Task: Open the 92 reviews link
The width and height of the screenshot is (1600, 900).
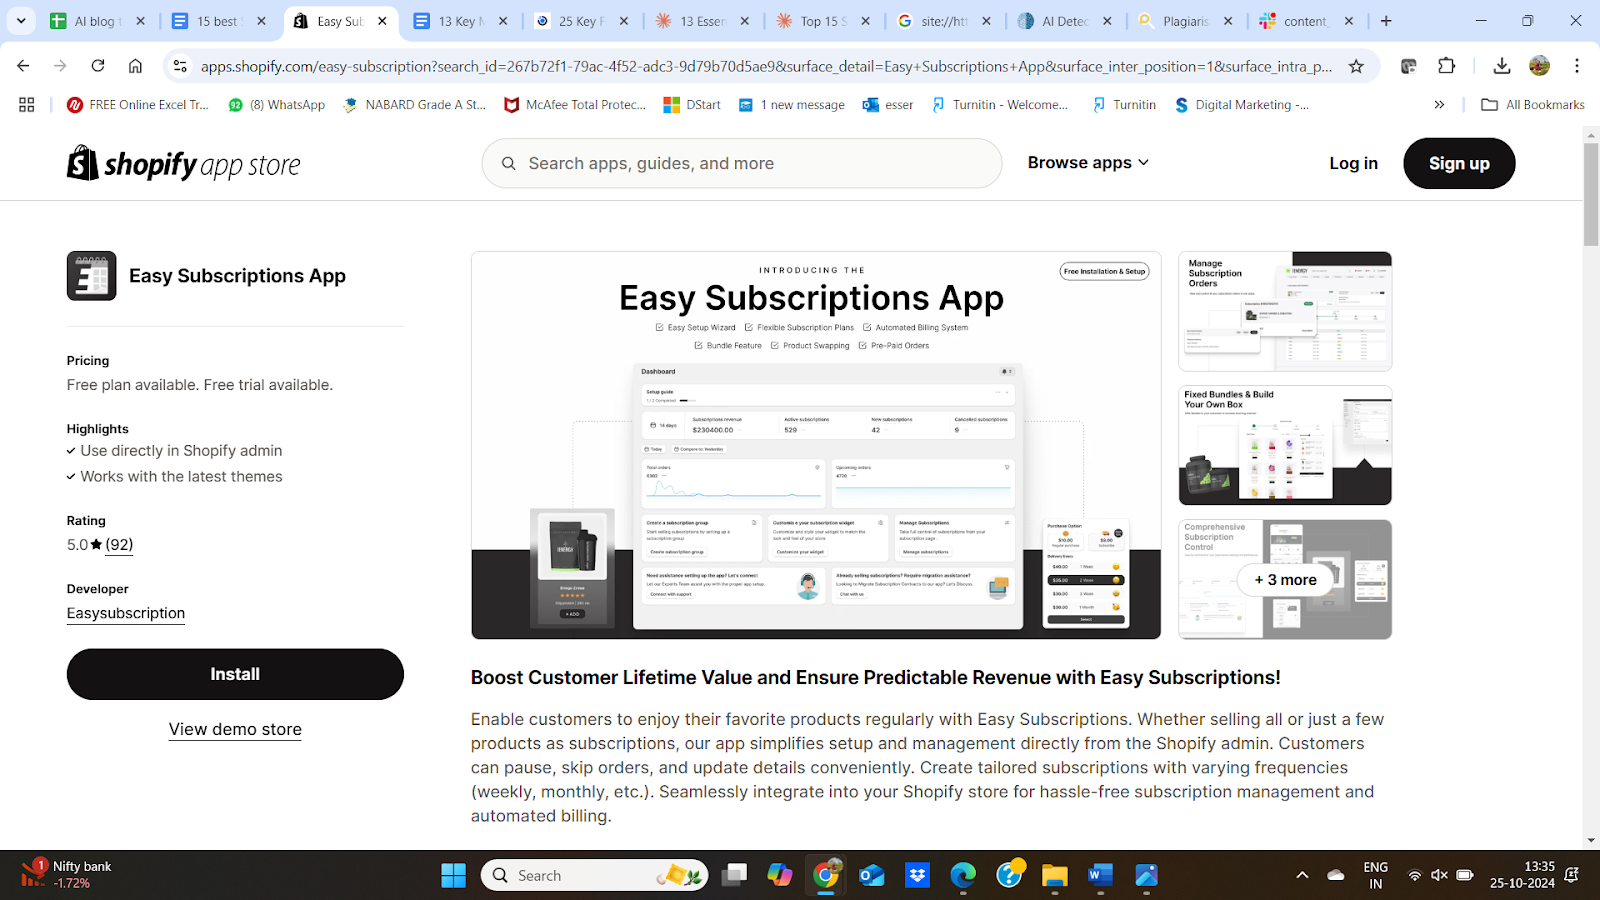Action: coord(119,544)
